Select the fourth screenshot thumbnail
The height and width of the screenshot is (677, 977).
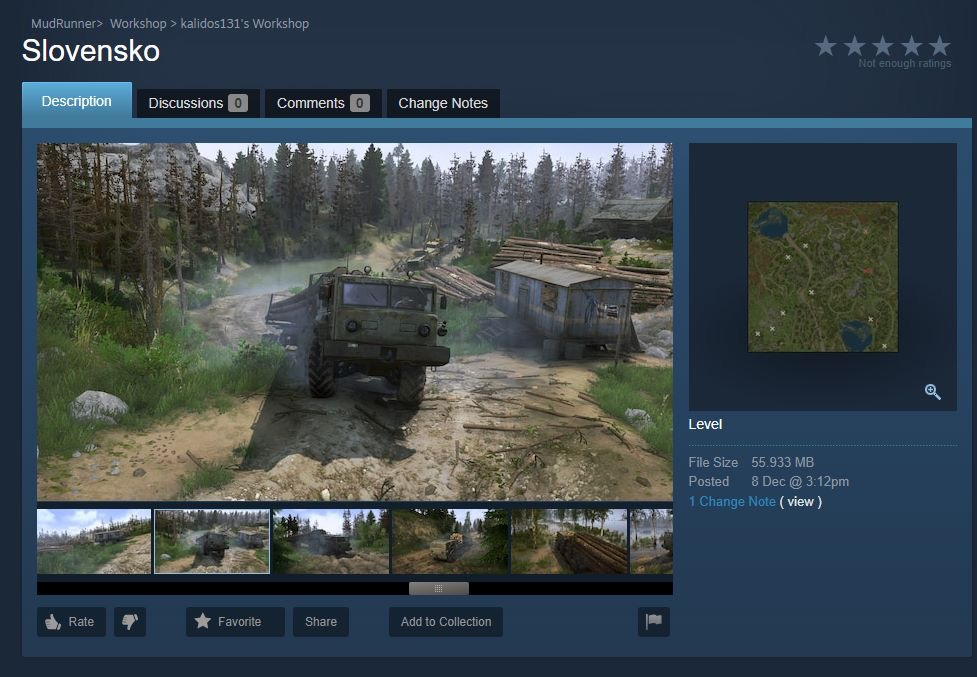coord(450,541)
